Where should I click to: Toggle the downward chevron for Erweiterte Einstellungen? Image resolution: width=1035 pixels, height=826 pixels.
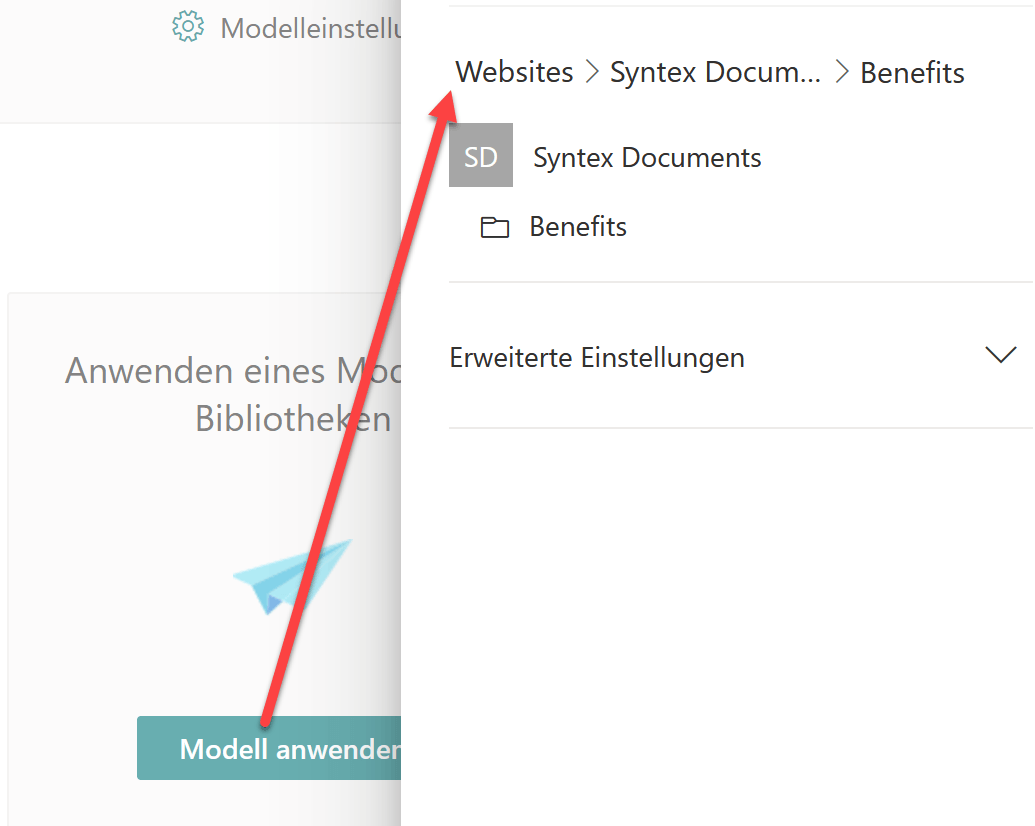tap(1001, 355)
